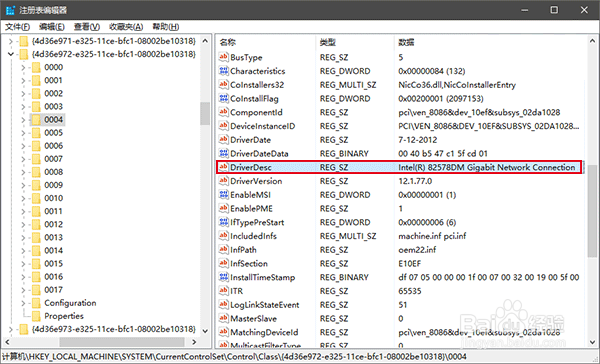Screen dimensions: 600x364
Task: Click the DeviceInstanceID string icon
Action: (223, 126)
